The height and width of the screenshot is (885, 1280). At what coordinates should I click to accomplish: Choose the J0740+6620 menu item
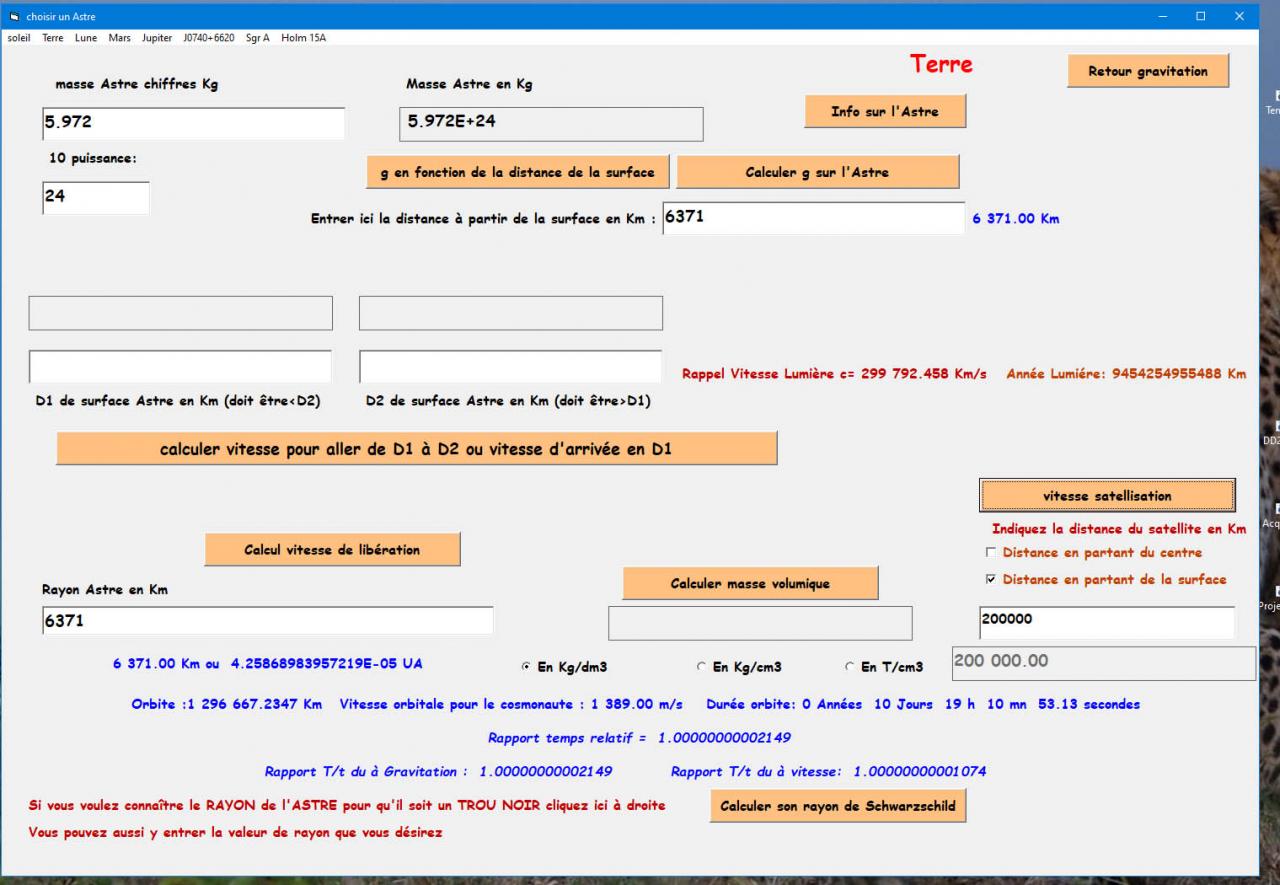209,38
